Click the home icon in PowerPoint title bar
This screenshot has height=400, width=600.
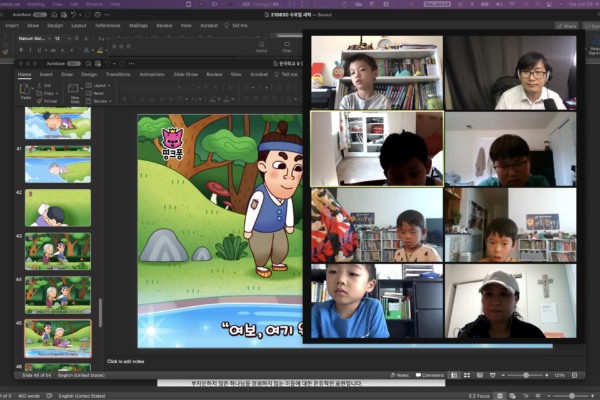point(88,64)
